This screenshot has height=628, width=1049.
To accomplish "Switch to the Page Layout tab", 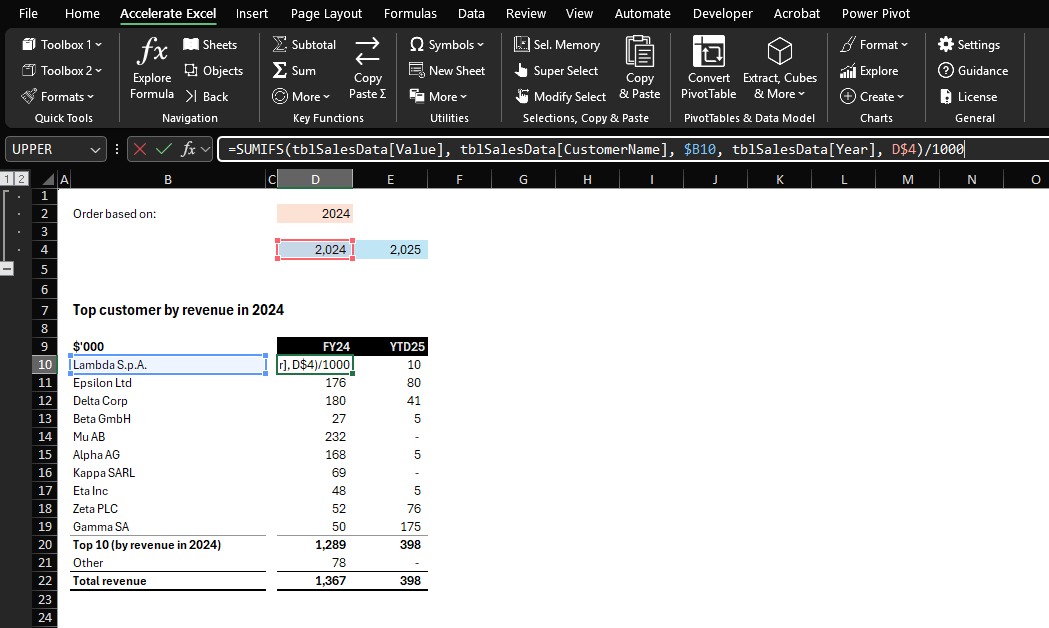I will (x=326, y=13).
